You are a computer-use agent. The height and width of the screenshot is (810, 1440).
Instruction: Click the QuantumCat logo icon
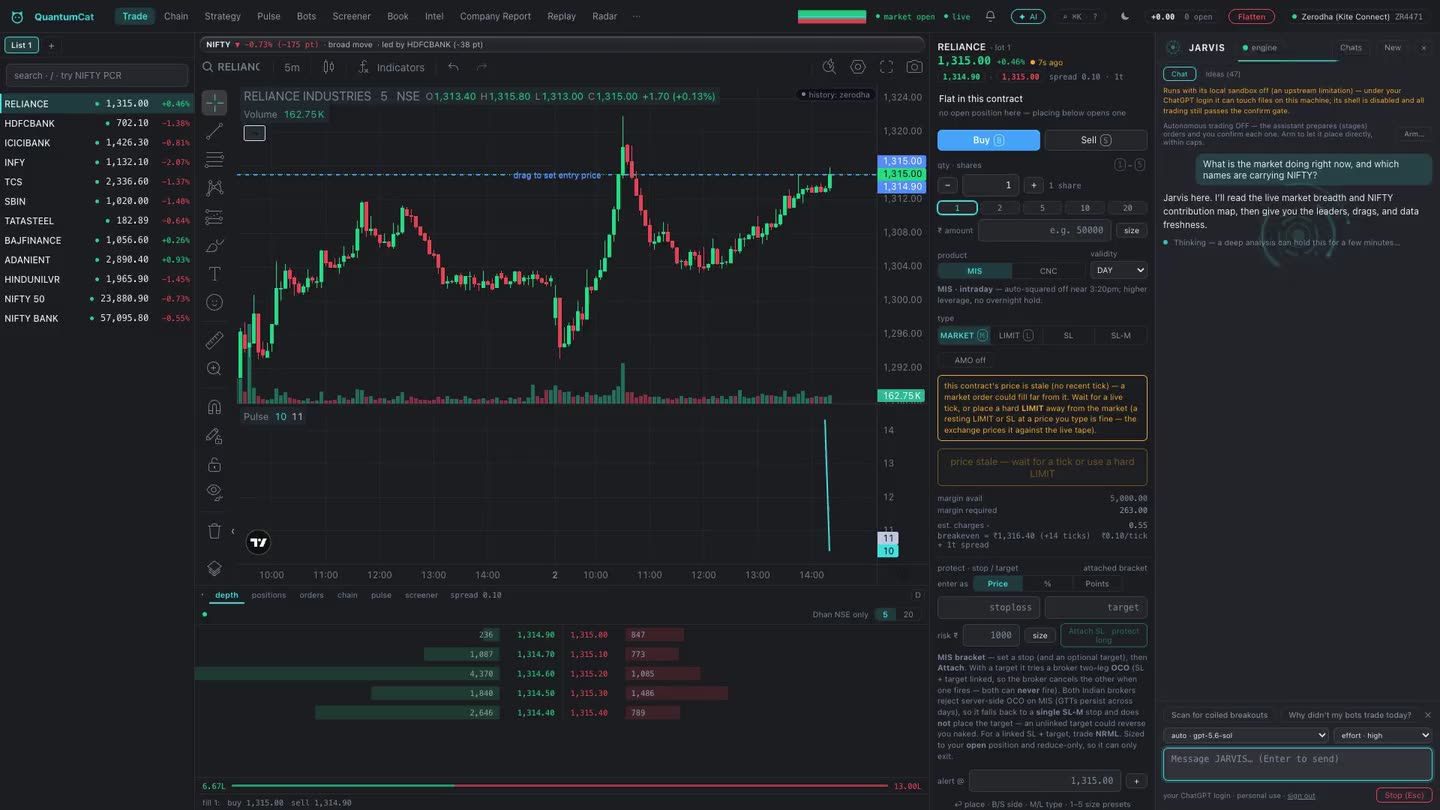[17, 17]
